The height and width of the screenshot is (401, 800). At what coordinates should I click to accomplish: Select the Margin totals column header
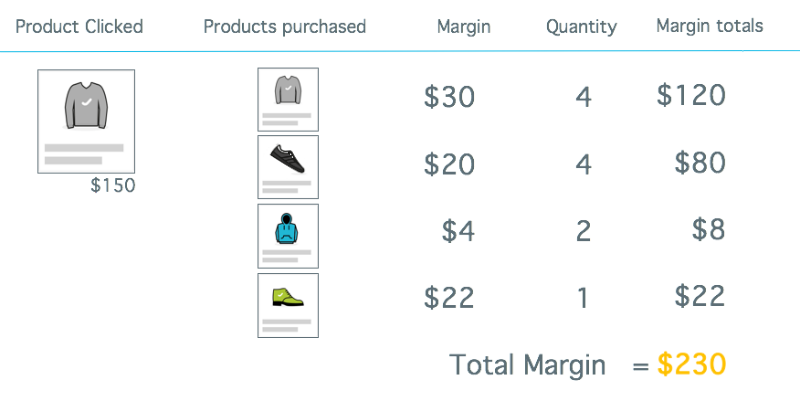[x=710, y=26]
